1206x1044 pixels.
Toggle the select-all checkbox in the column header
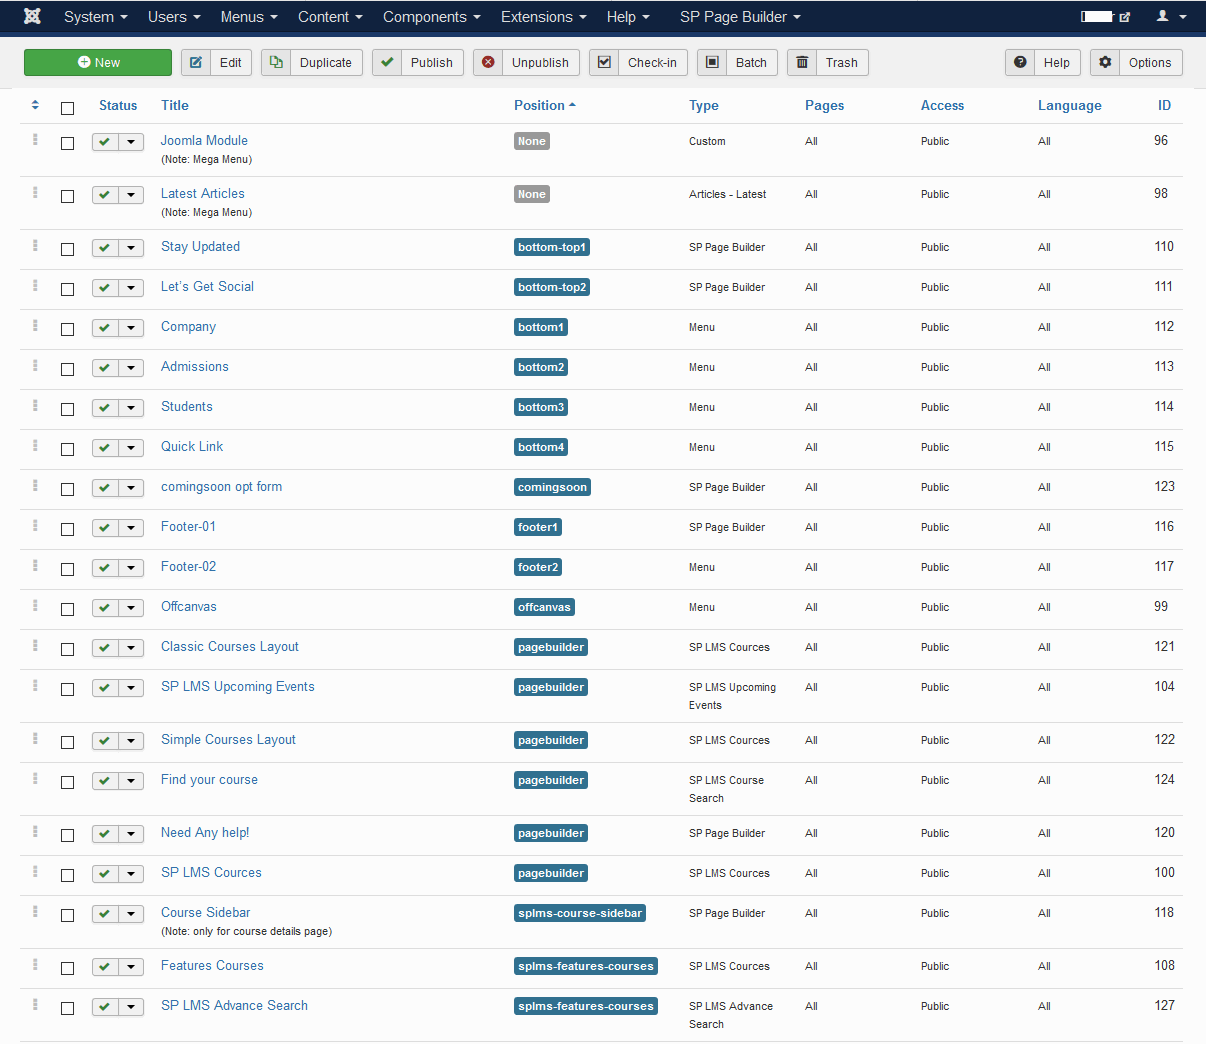click(67, 108)
